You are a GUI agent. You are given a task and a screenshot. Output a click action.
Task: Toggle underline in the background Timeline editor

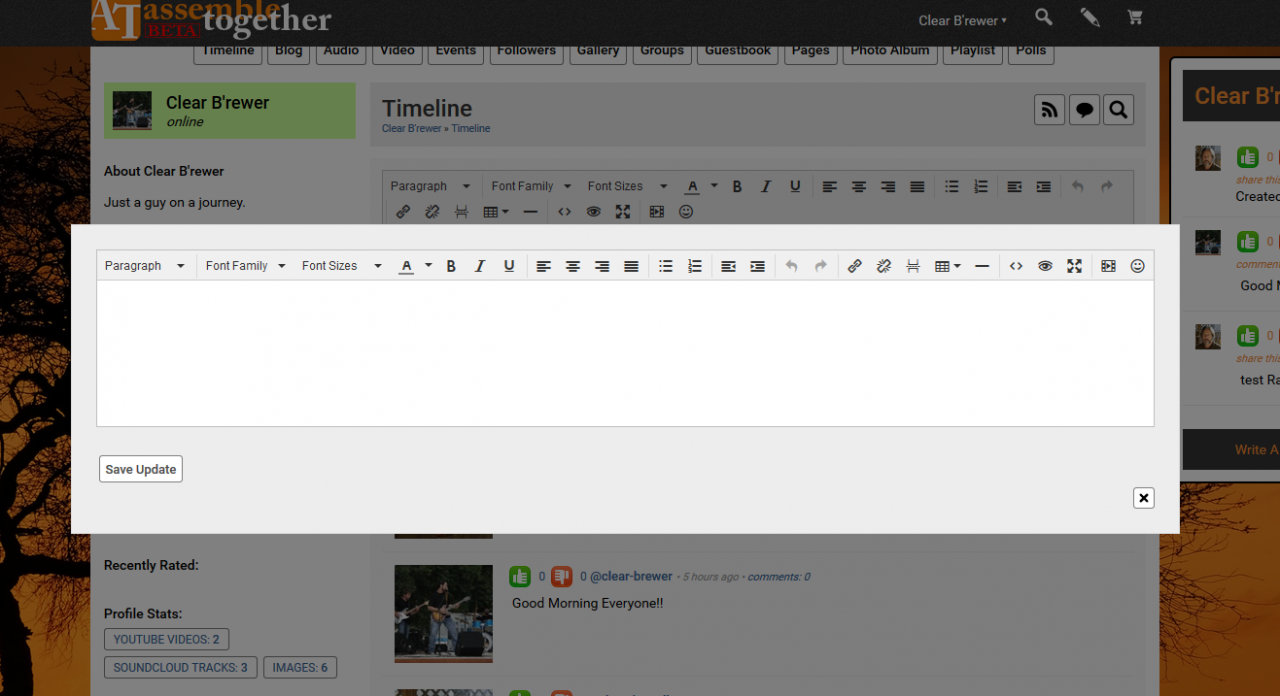[x=795, y=186]
